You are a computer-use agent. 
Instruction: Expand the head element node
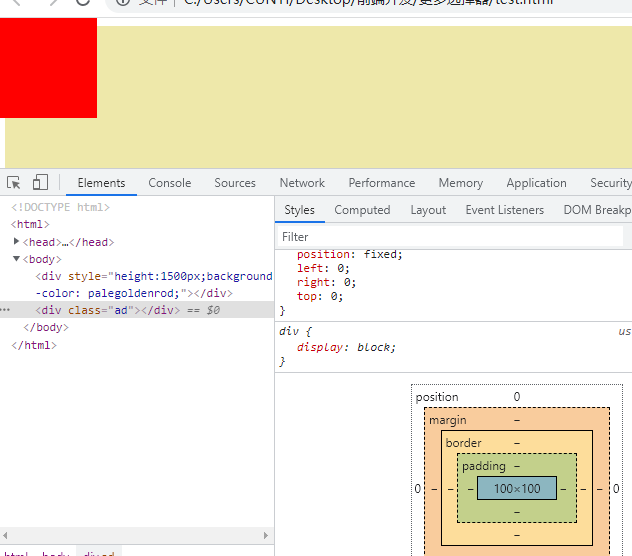[x=16, y=242]
